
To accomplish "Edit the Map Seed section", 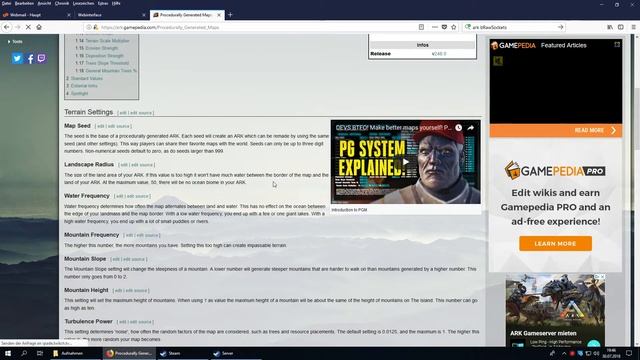I will 101,127.
